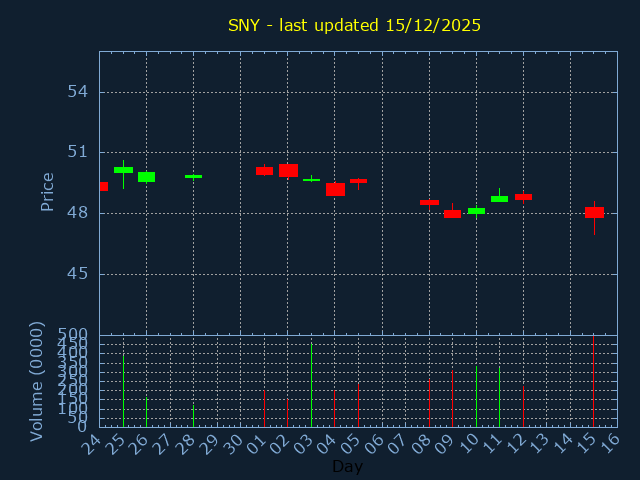Viewport: 640px width, 480px height.
Task: Click the green volume bar for day 10
Action: pyautogui.click(x=476, y=397)
